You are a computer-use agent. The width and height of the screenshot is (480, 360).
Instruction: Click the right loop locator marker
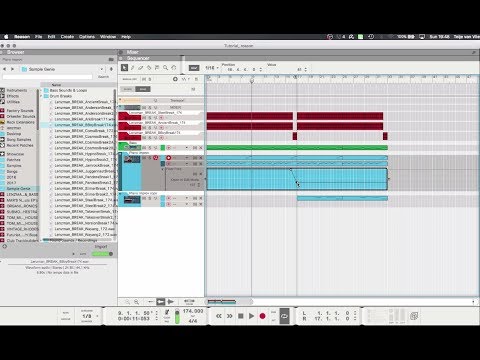point(296,77)
